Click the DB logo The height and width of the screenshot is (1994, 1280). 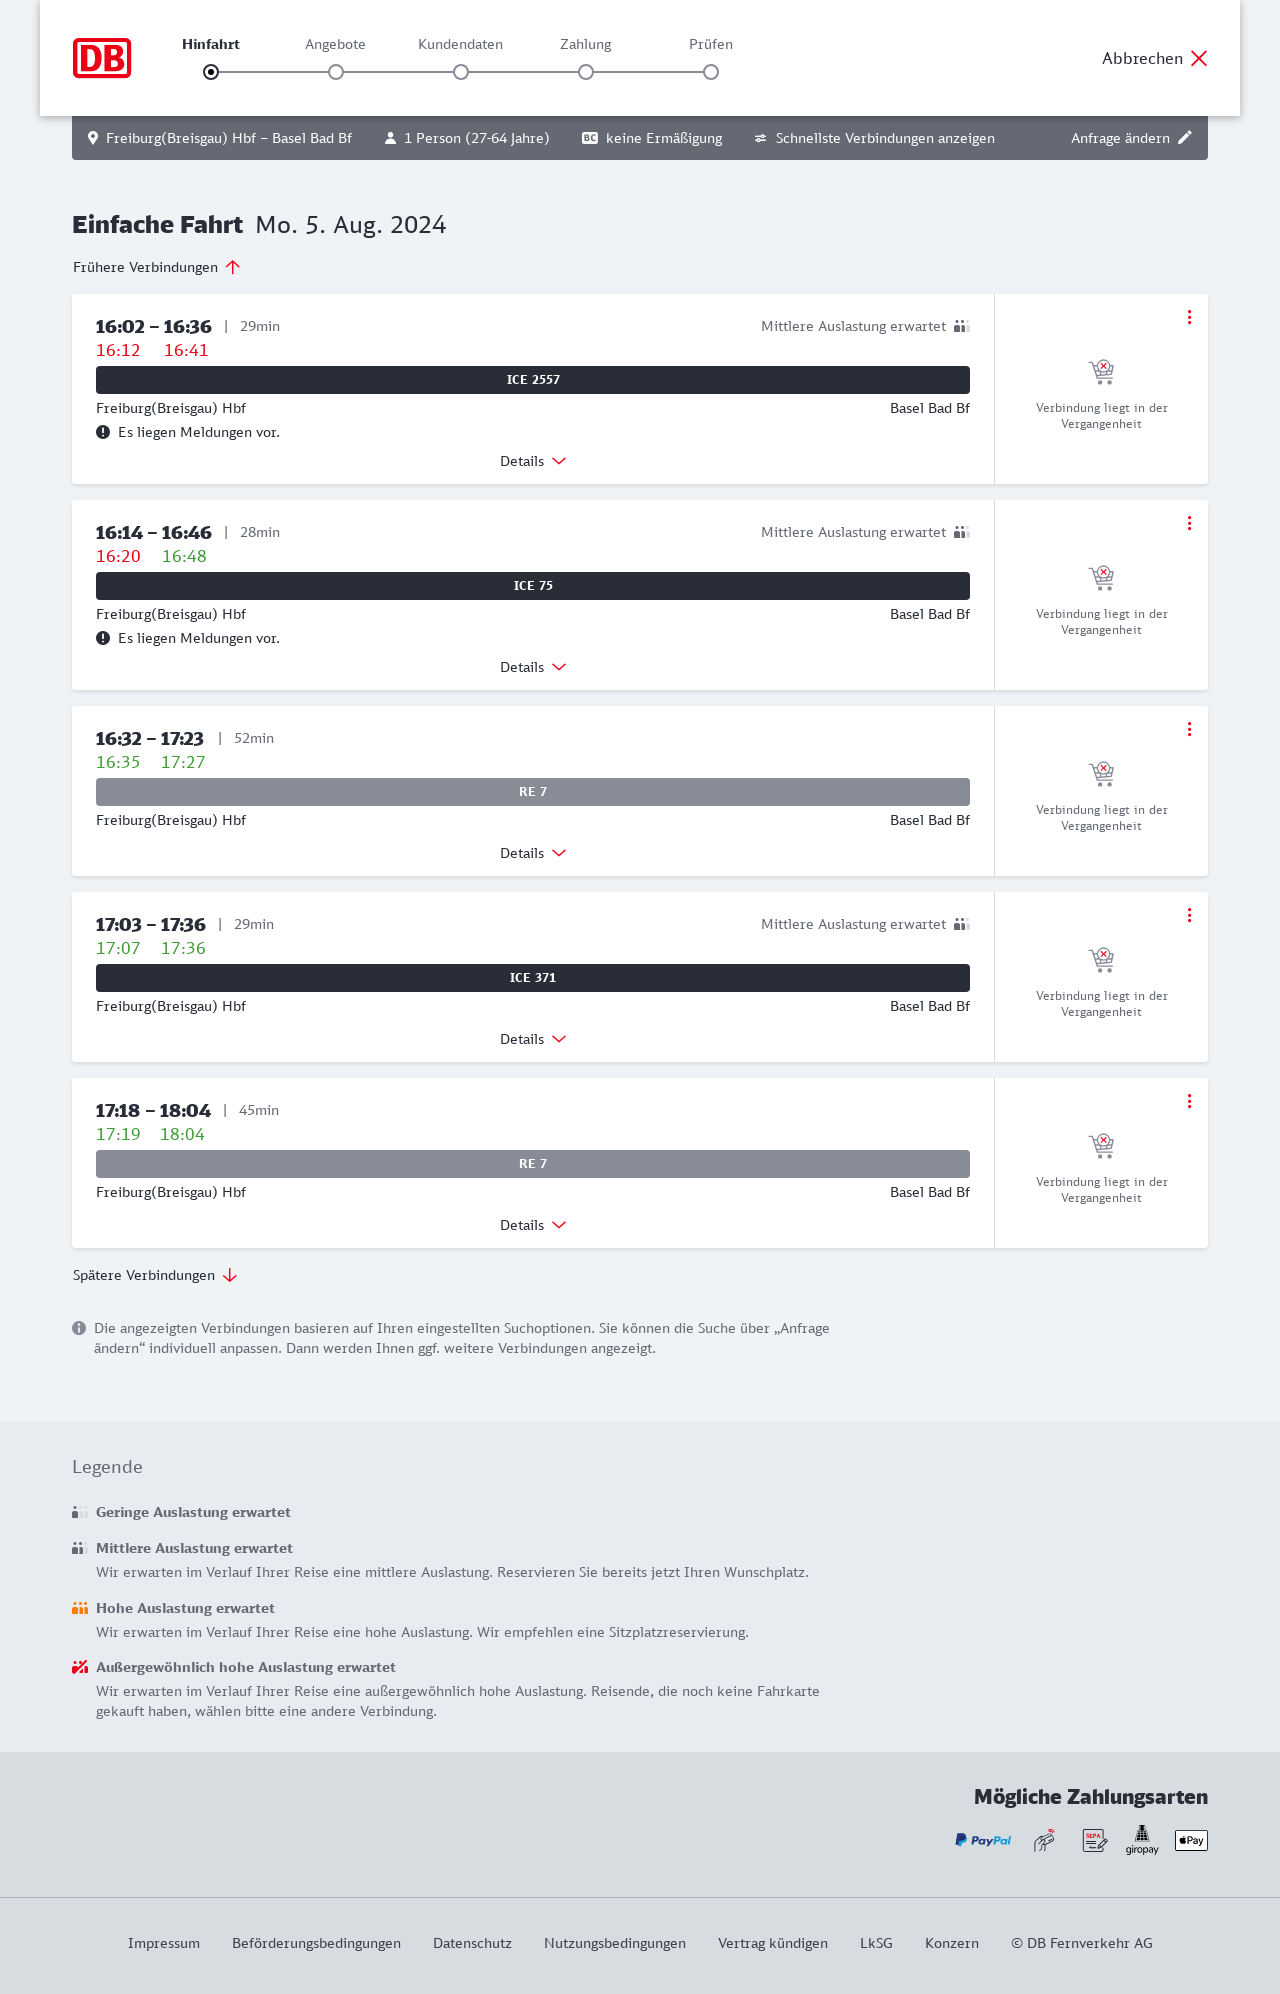pyautogui.click(x=102, y=58)
